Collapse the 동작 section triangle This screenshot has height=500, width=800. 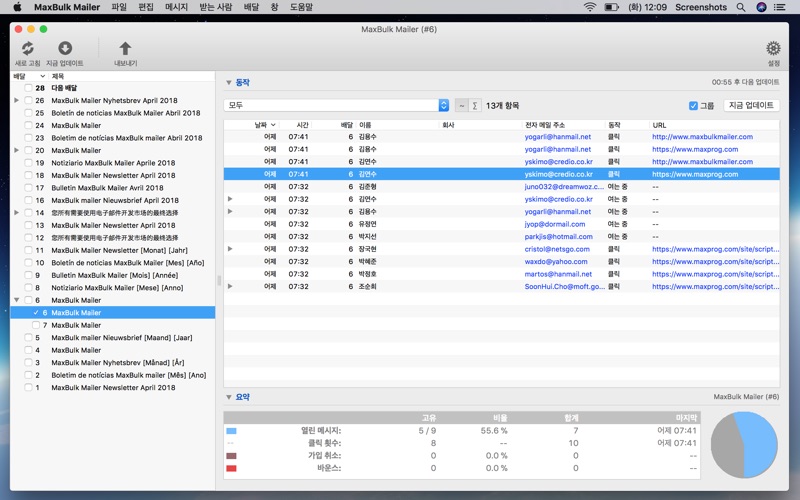coord(229,82)
